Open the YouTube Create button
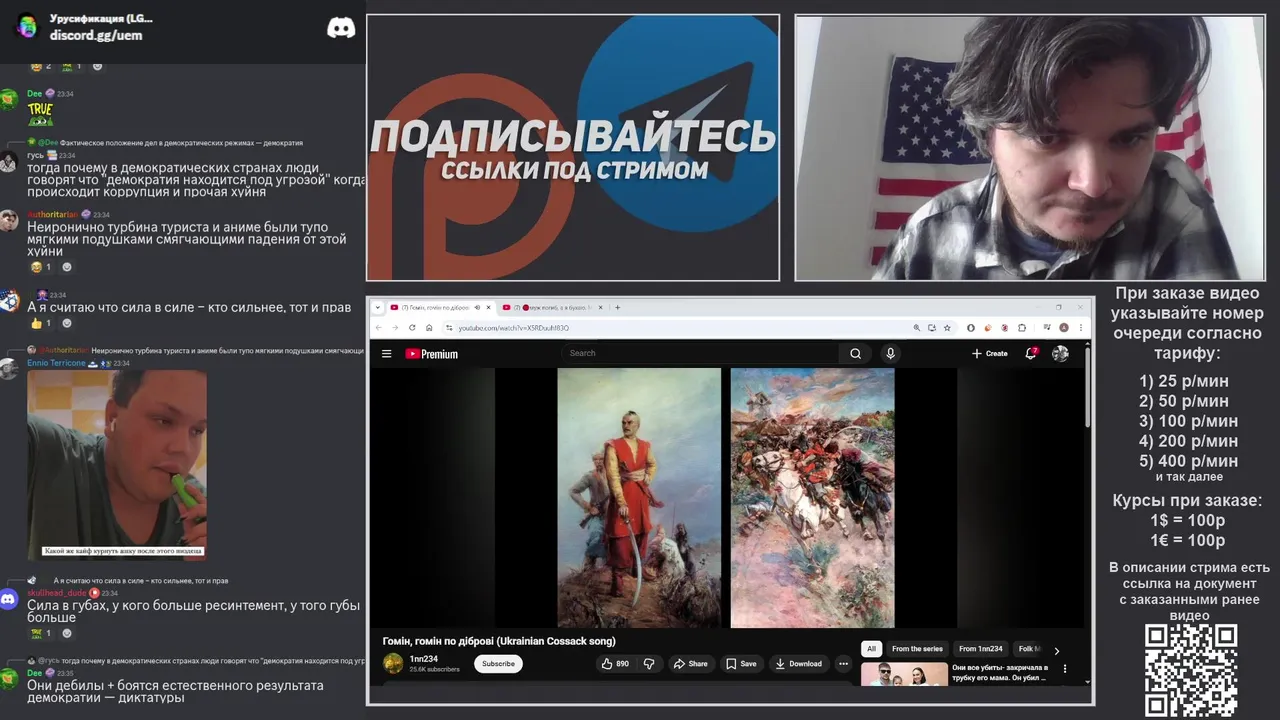 point(989,353)
